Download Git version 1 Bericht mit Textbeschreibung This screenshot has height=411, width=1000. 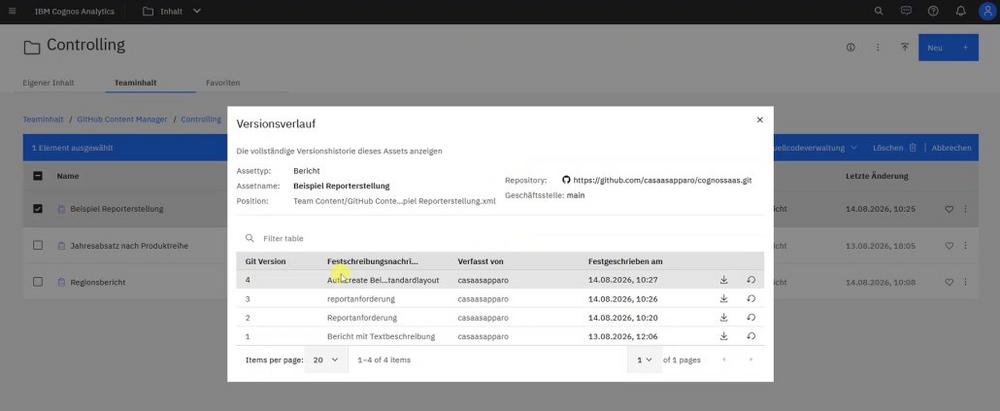[723, 336]
